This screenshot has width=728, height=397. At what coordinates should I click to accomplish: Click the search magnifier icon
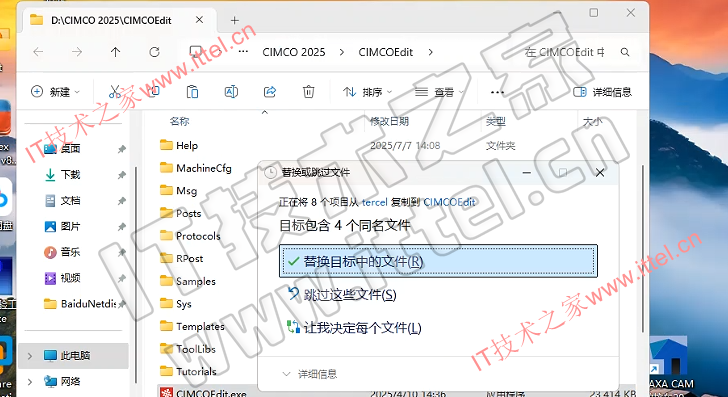(625, 52)
